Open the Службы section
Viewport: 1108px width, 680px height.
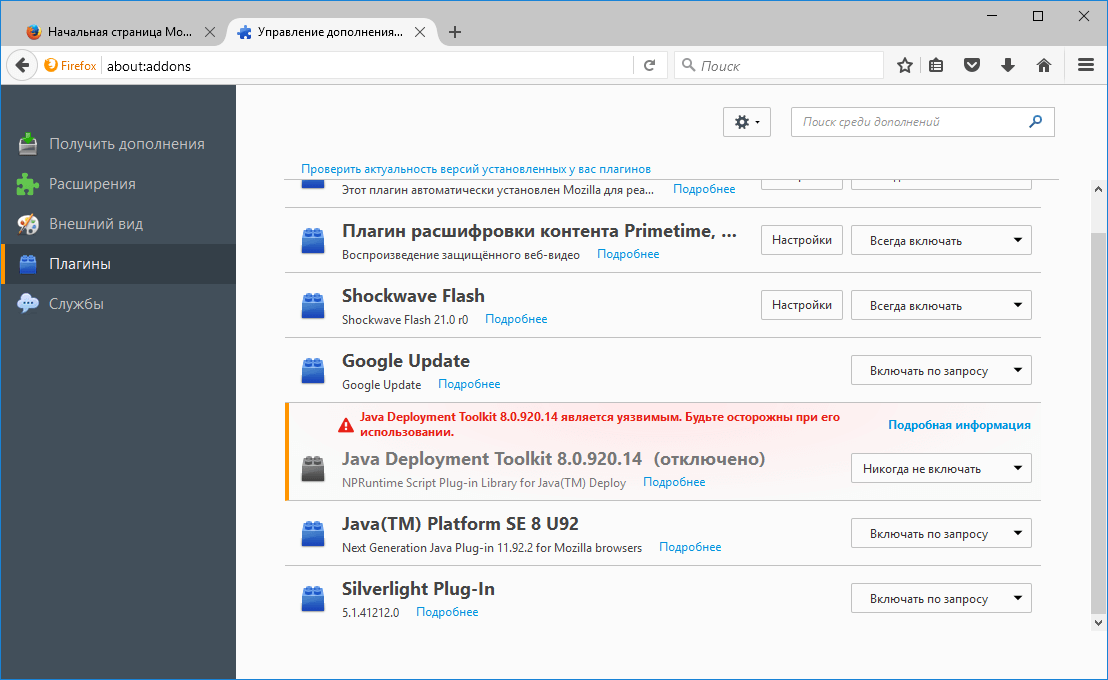(87, 303)
